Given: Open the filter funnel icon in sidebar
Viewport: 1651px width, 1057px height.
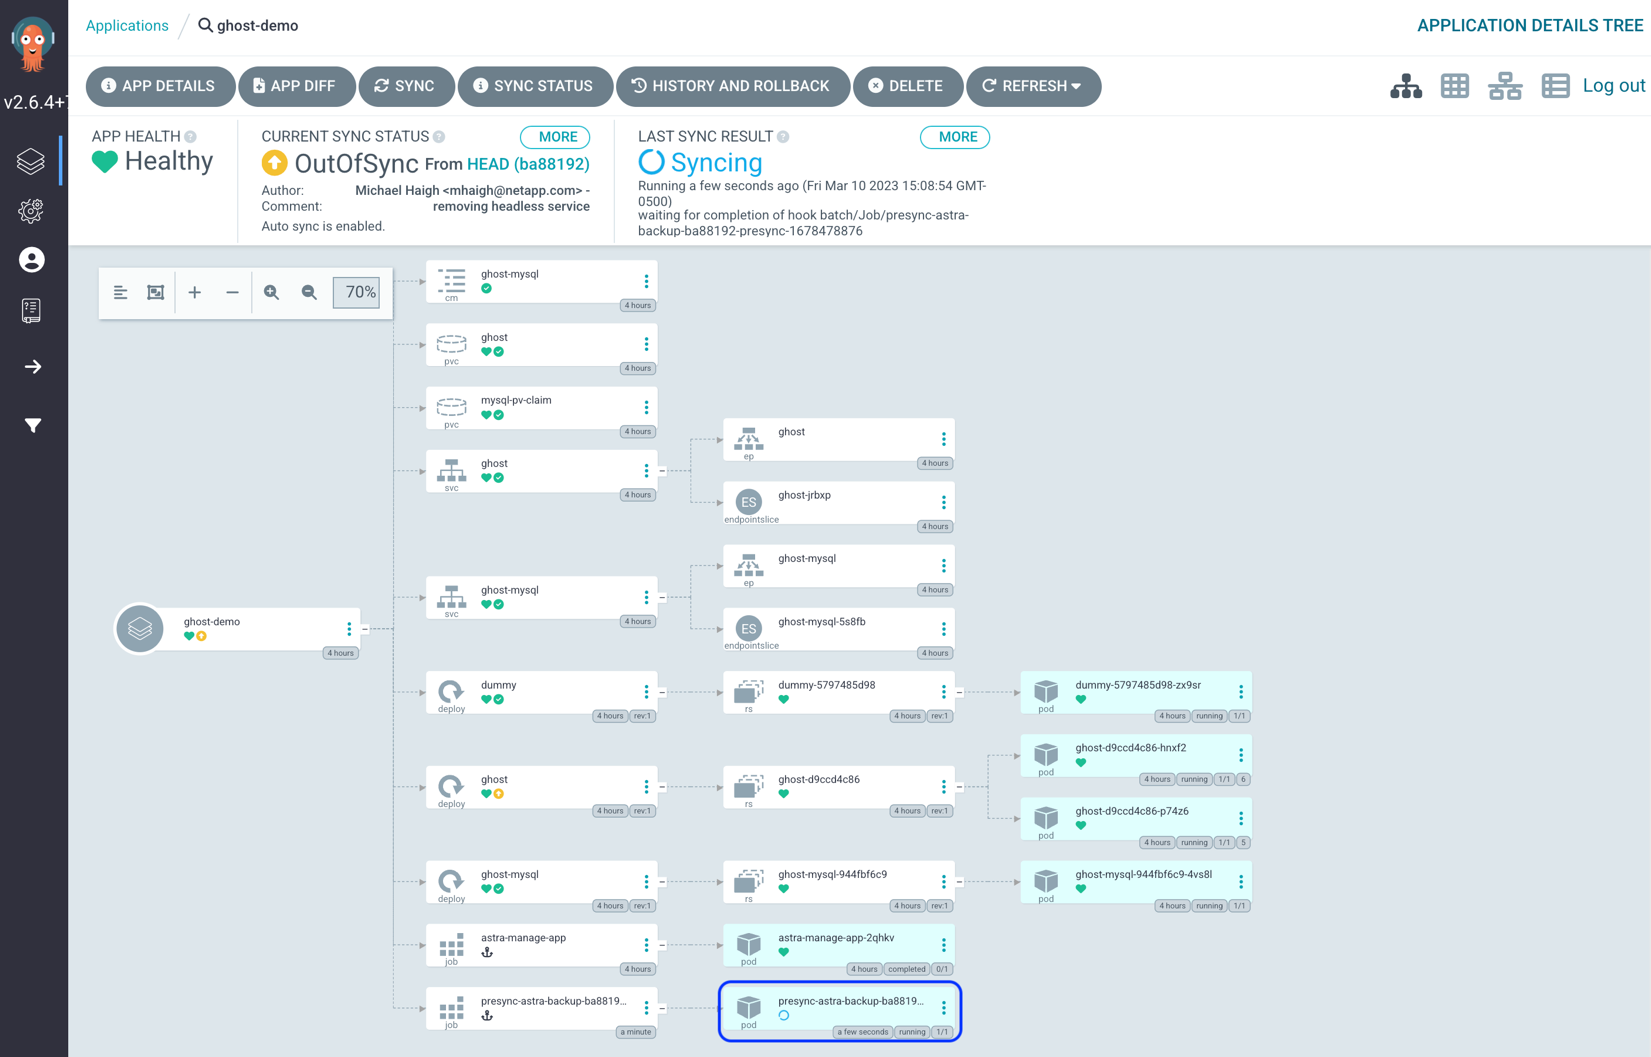Looking at the screenshot, I should pyautogui.click(x=33, y=426).
